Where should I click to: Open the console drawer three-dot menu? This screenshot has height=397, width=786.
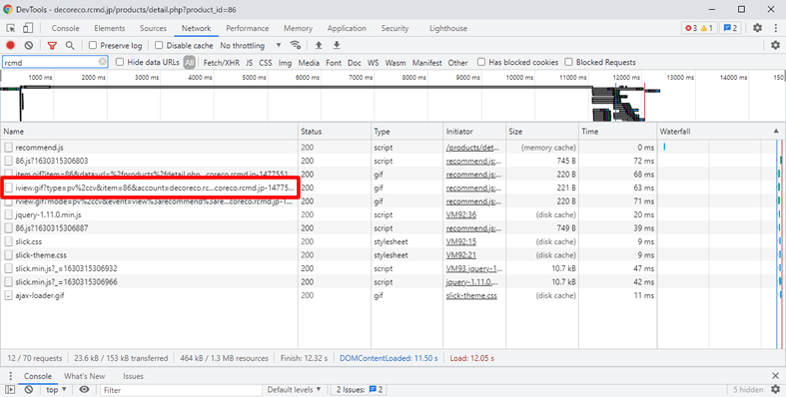[11, 376]
